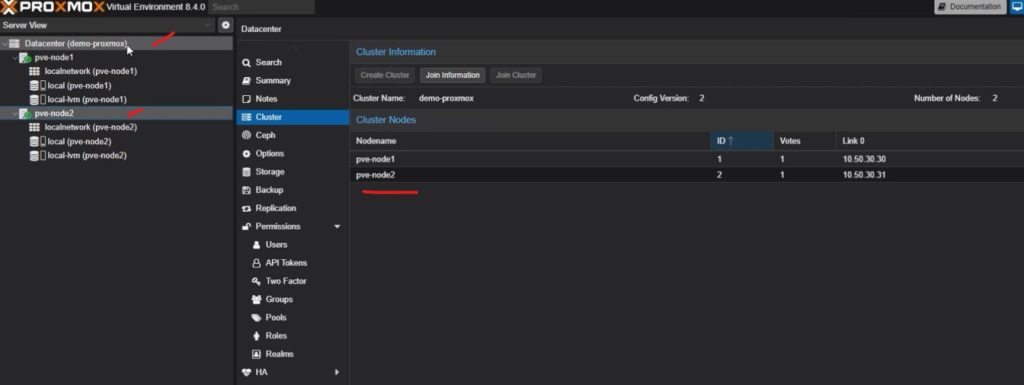Select local (pve-node2) storage
This screenshot has width=1024, height=385.
click(x=79, y=142)
